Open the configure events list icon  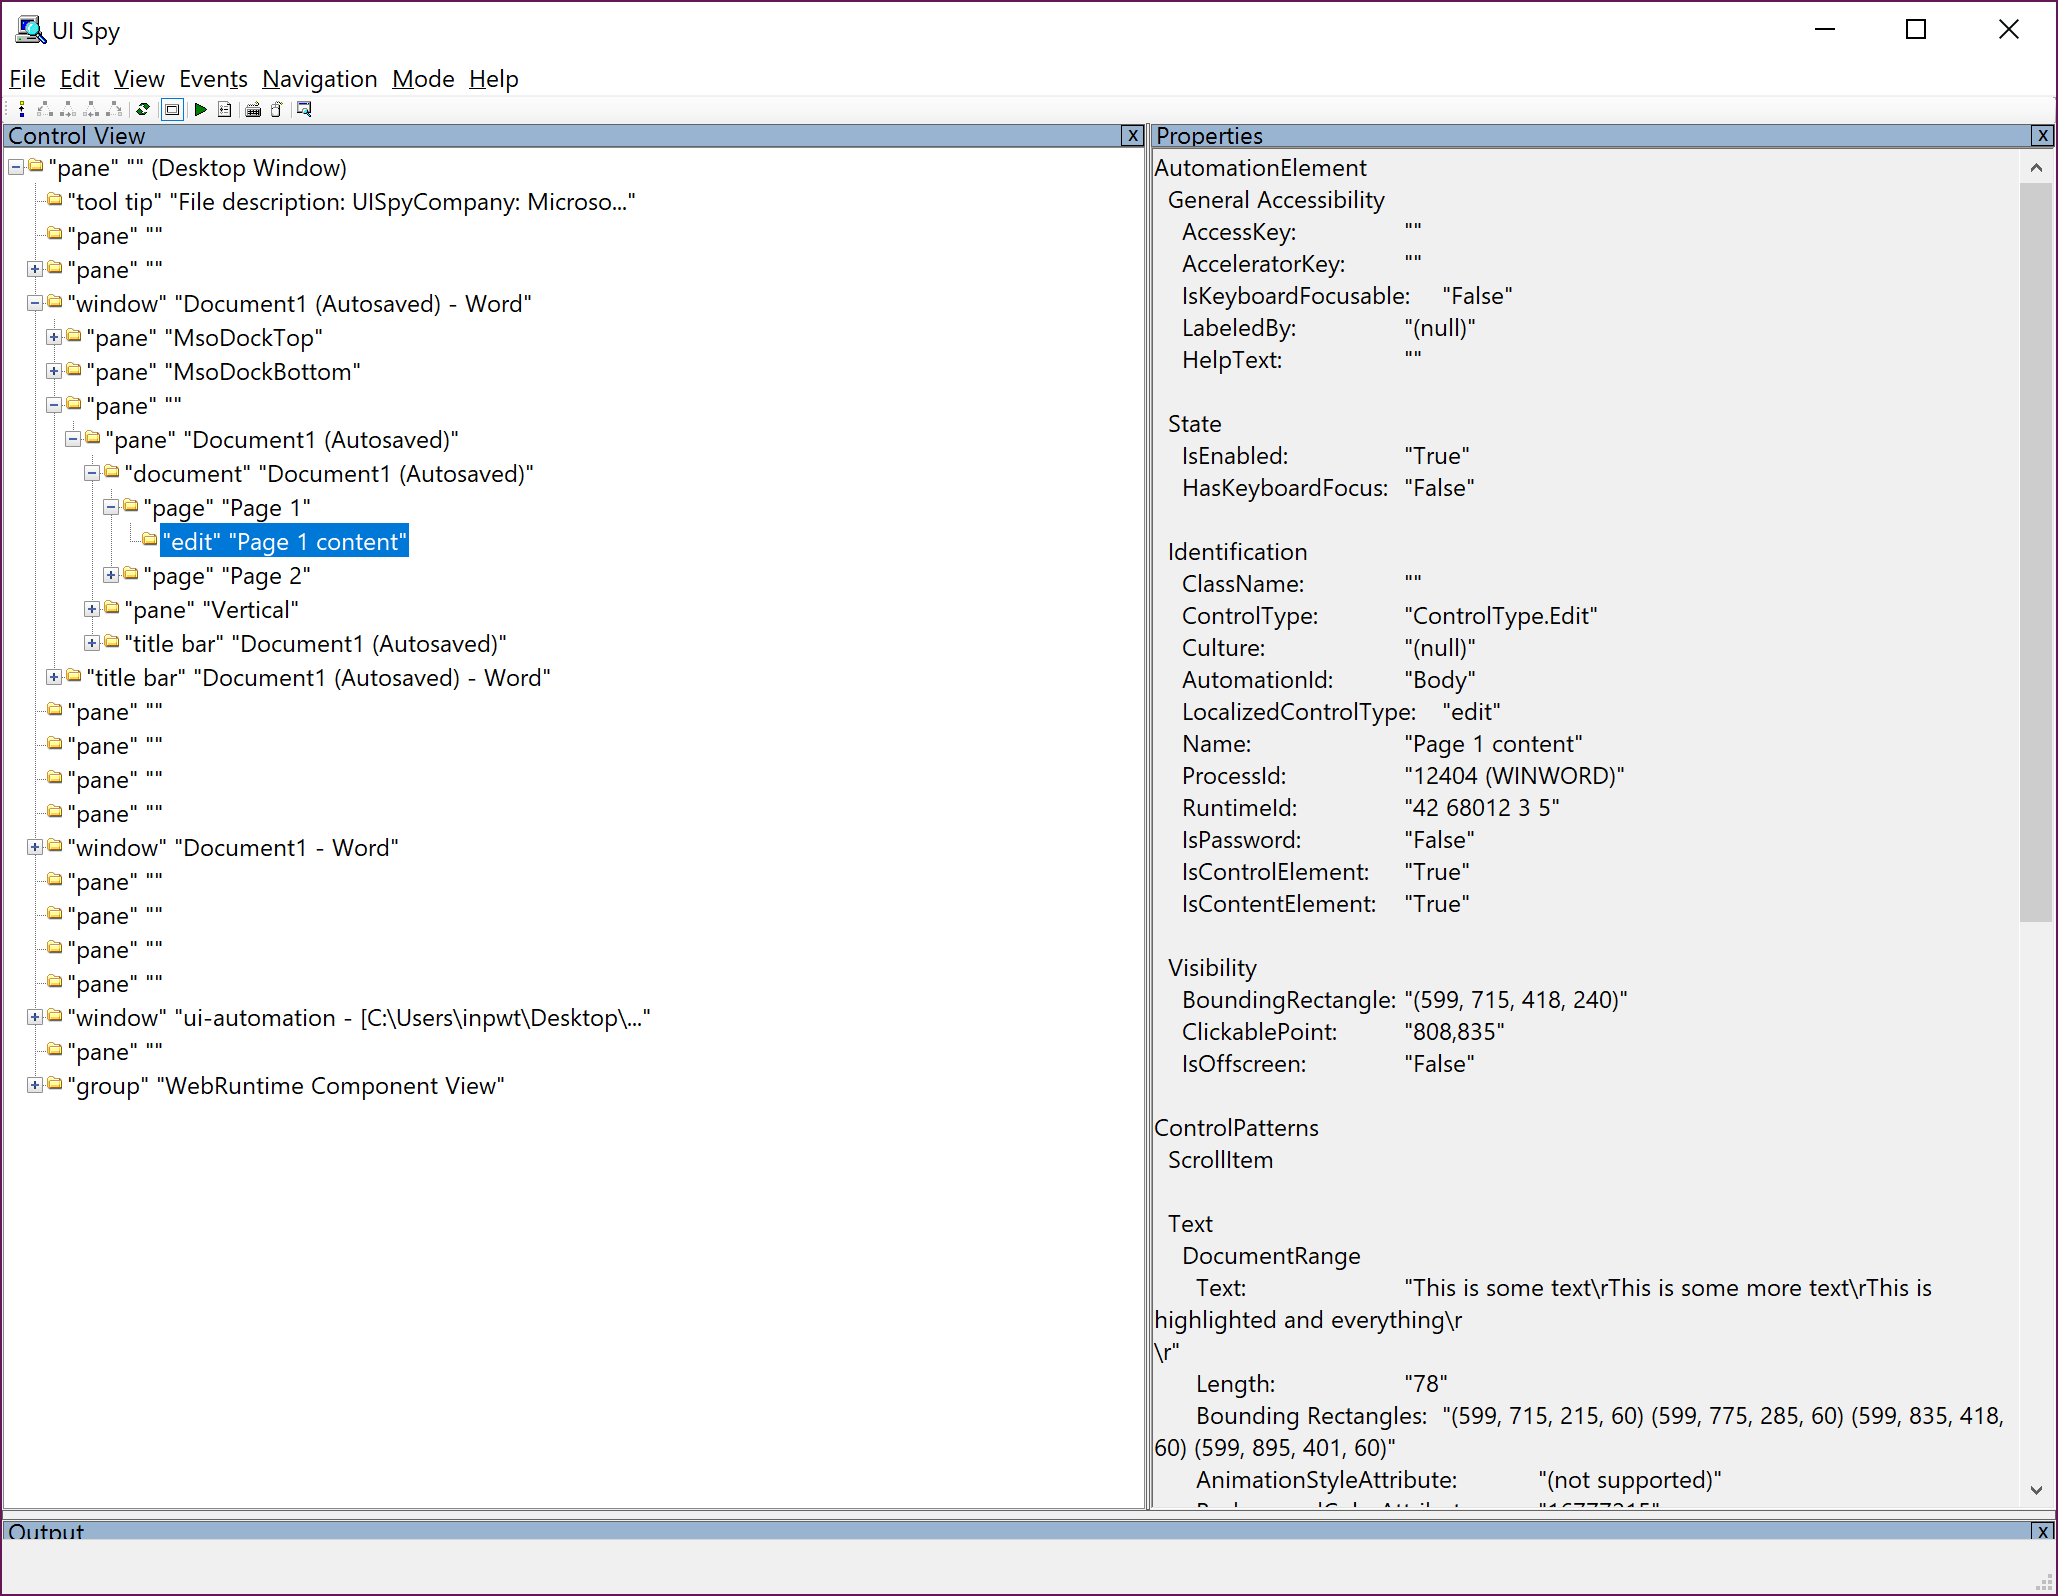[x=224, y=109]
